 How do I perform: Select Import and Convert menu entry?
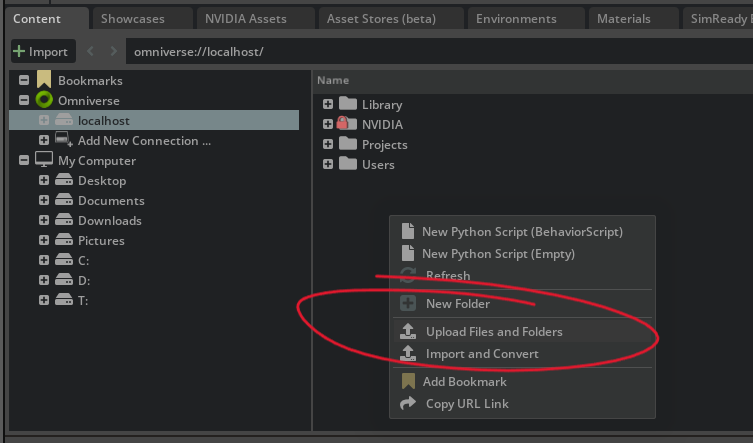[x=482, y=354]
